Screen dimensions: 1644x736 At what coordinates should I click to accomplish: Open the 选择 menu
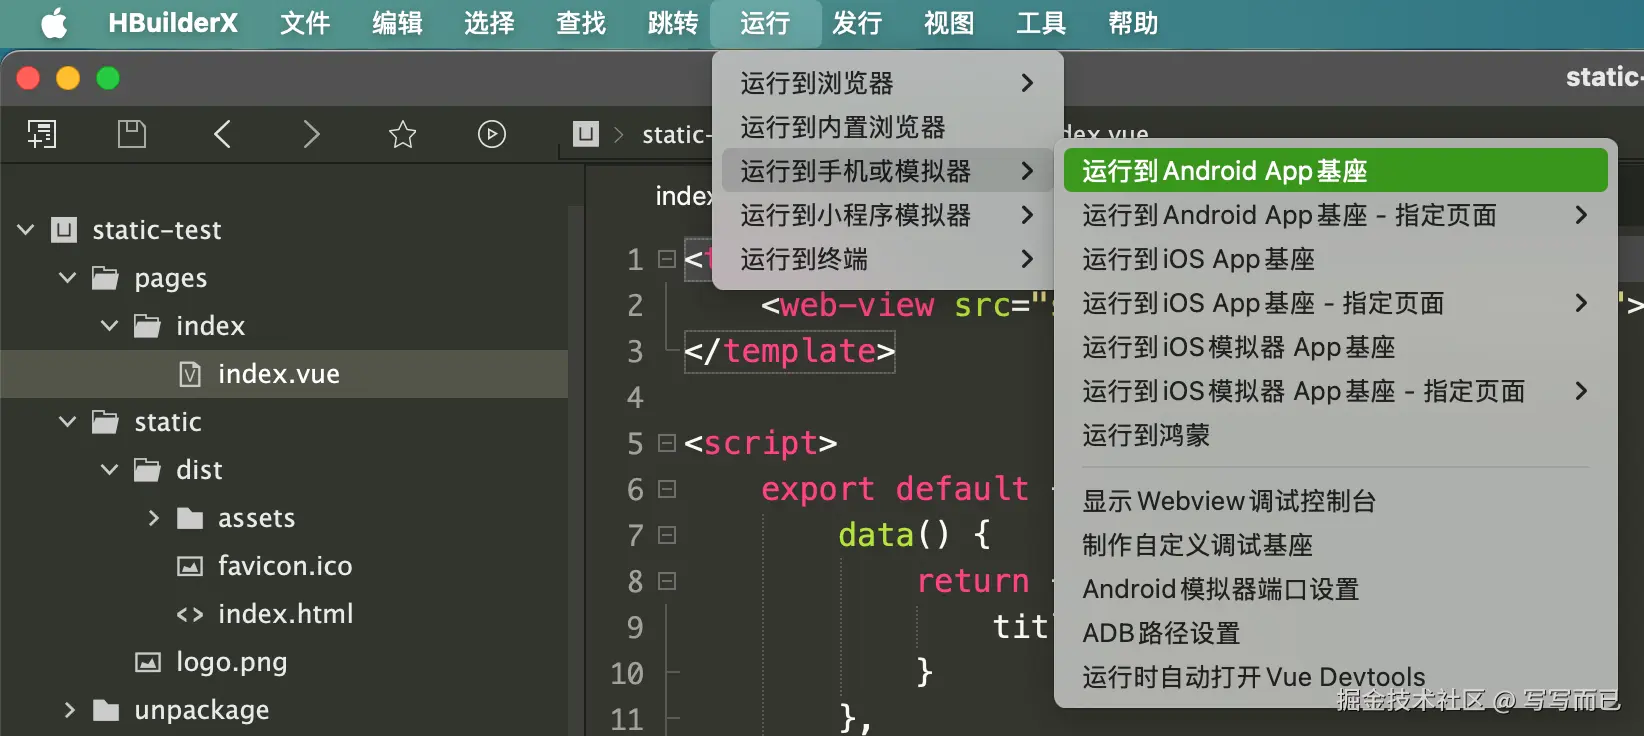coord(489,23)
